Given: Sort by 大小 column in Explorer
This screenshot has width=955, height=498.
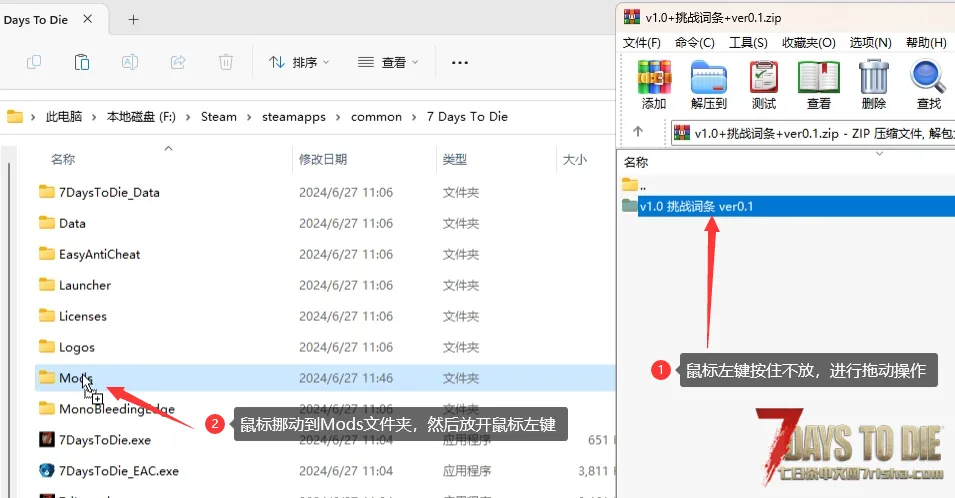Looking at the screenshot, I should 574,160.
